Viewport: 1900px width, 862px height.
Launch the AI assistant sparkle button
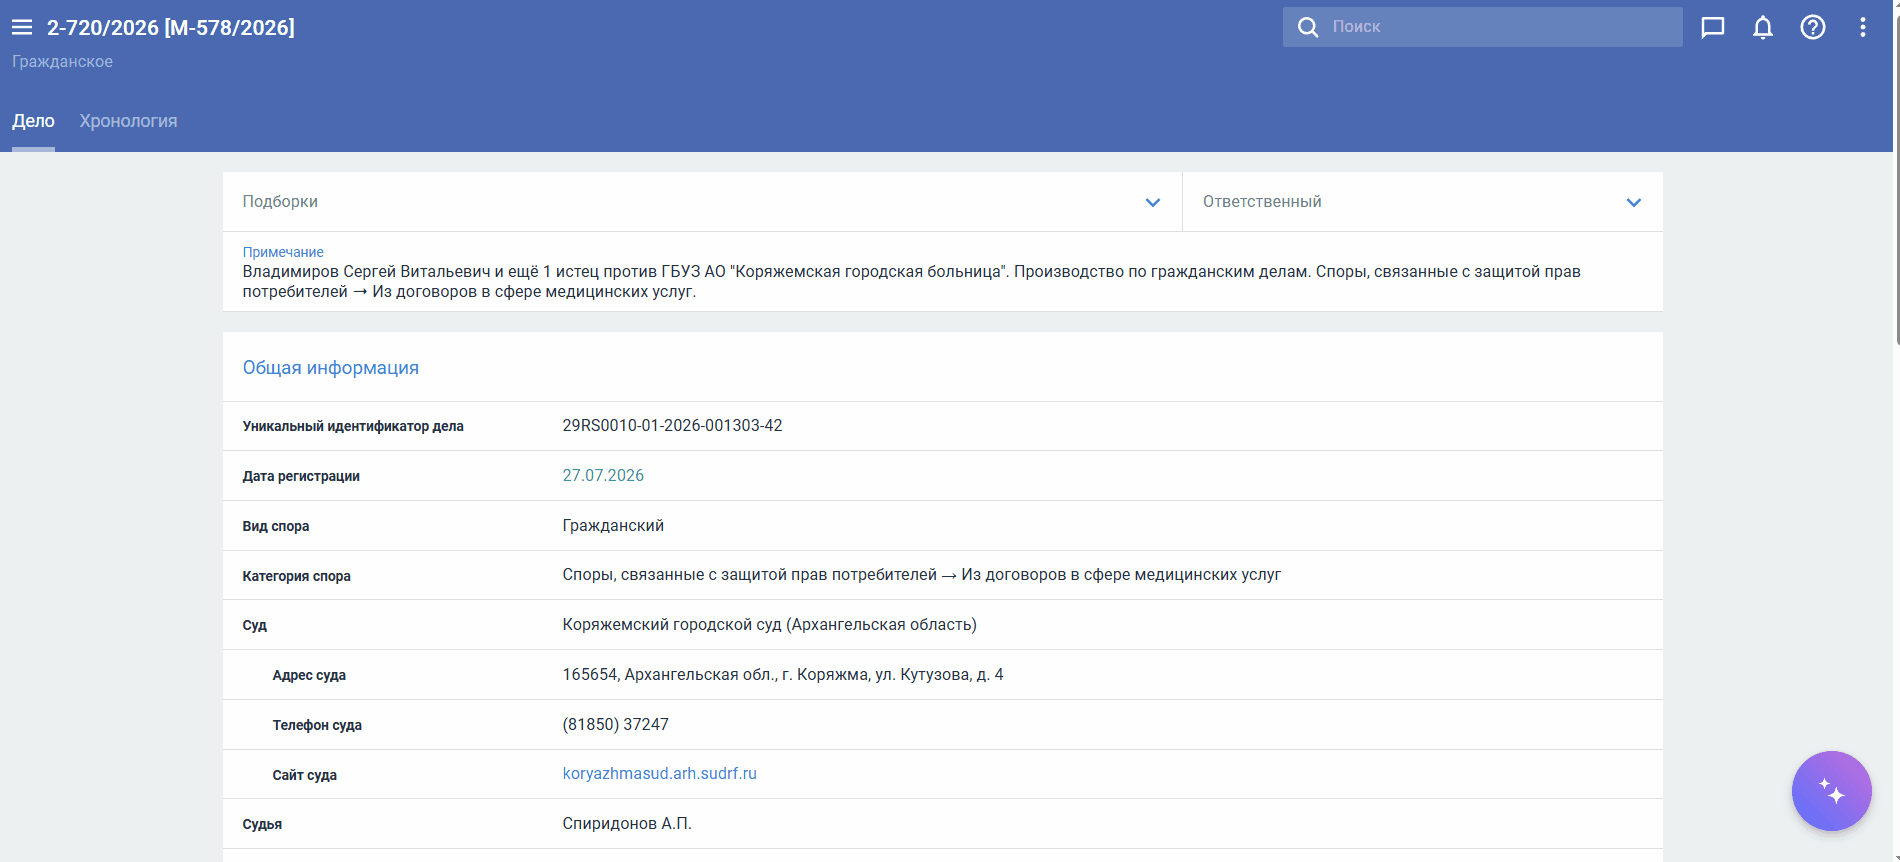pyautogui.click(x=1832, y=791)
